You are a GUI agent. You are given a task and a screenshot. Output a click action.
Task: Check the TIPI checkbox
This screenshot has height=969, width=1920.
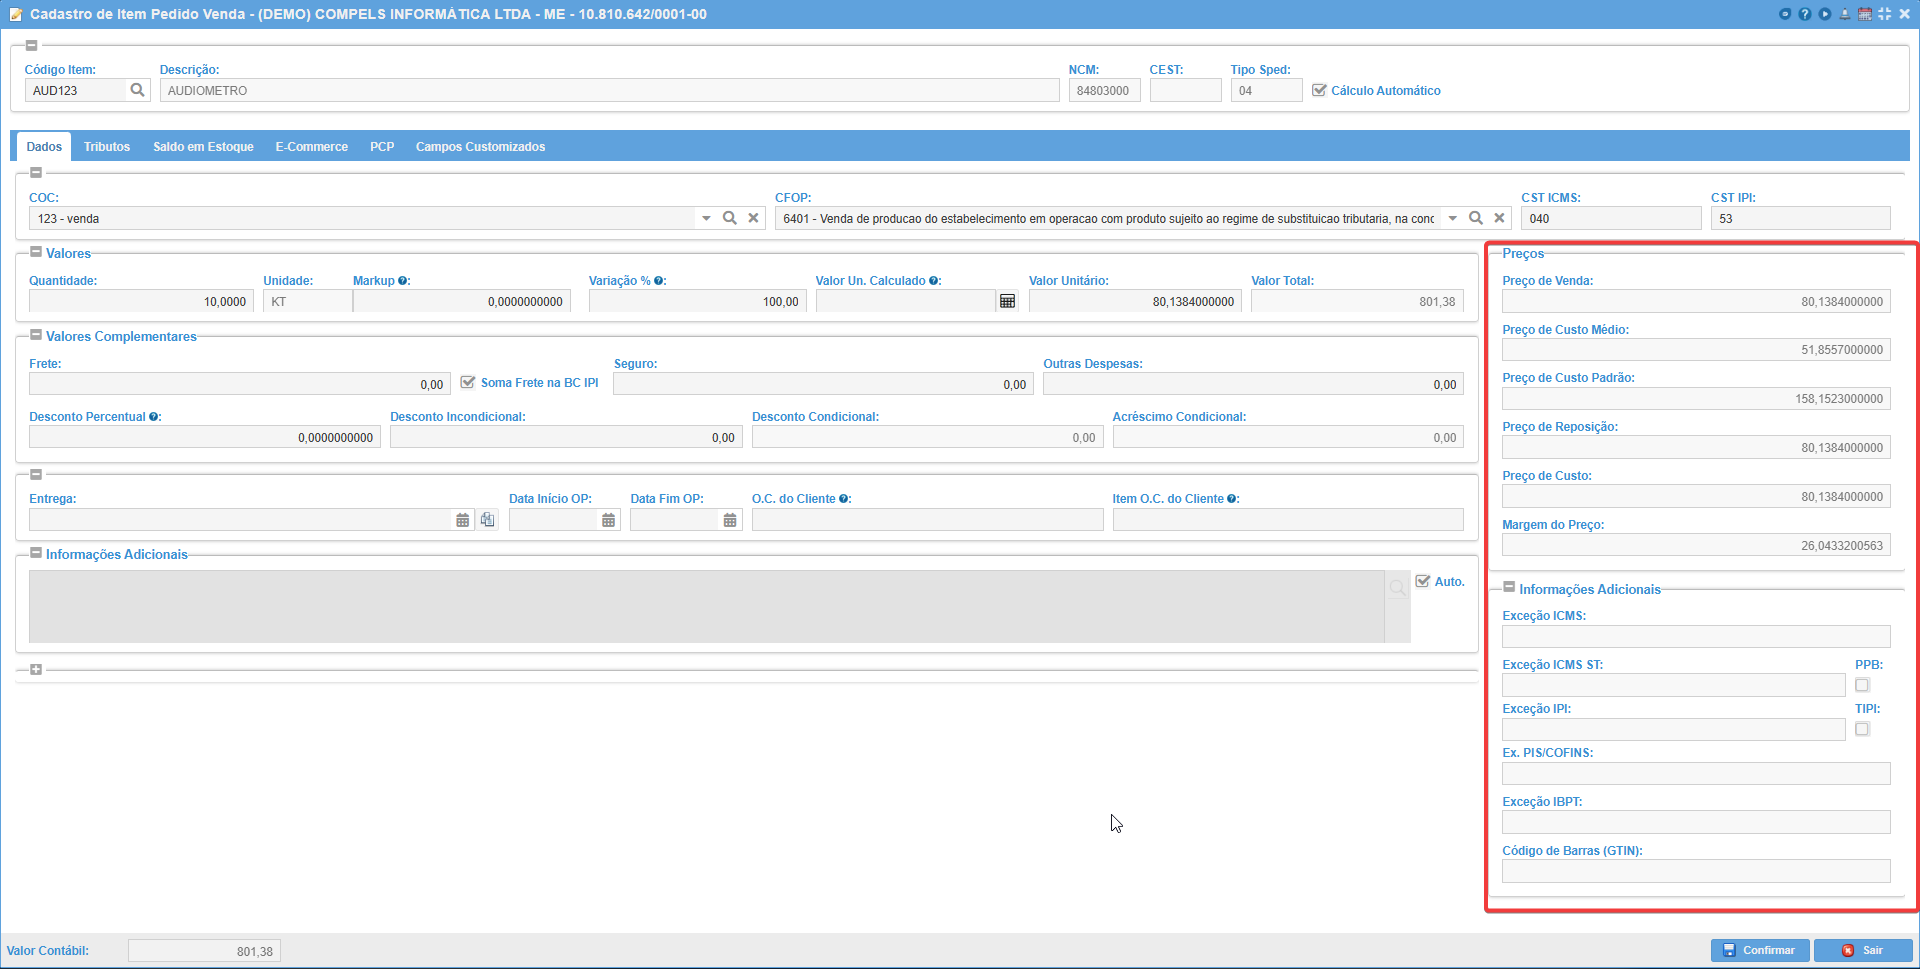(1862, 729)
